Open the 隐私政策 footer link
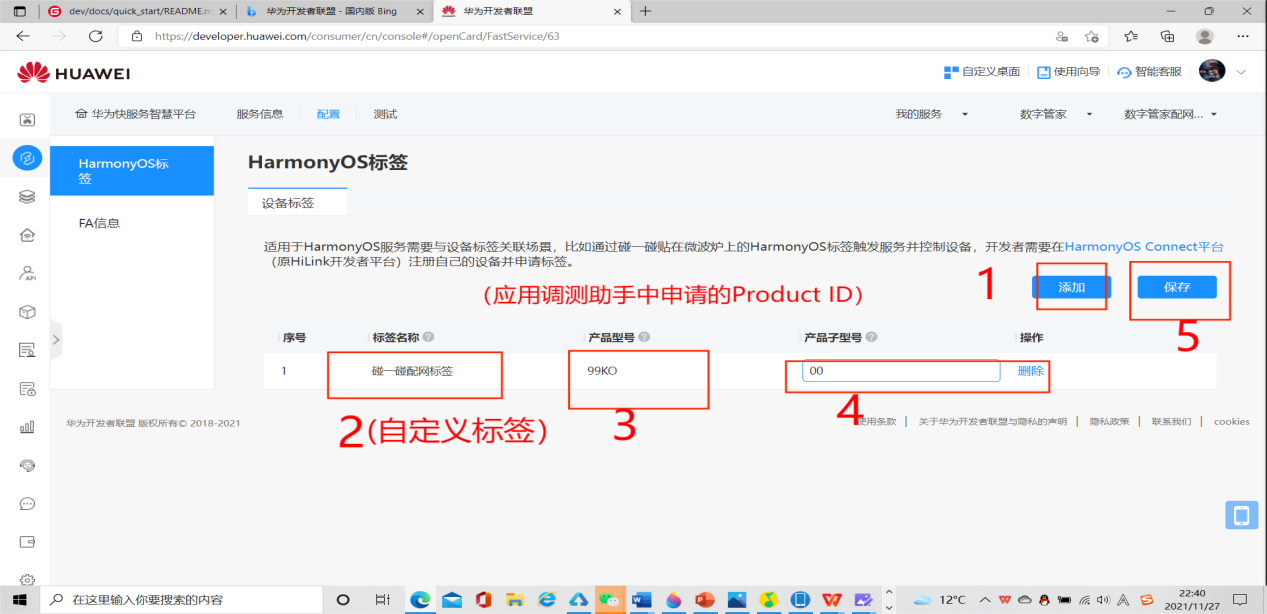1267x614 pixels. tap(1109, 422)
